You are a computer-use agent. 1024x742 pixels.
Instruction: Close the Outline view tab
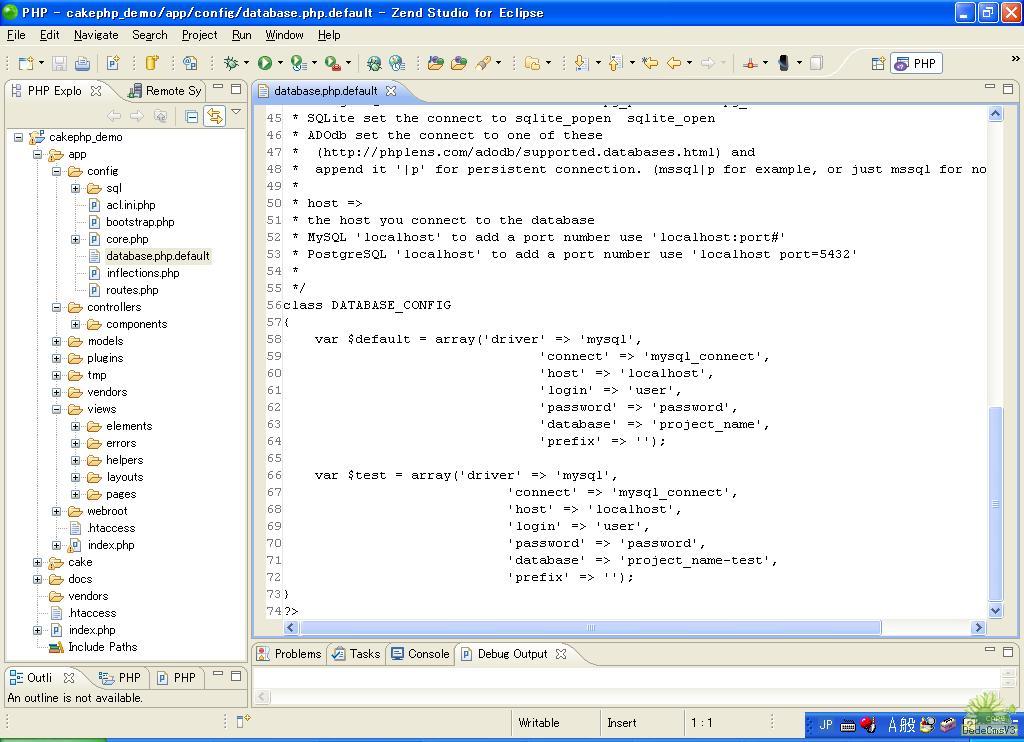click(x=69, y=677)
